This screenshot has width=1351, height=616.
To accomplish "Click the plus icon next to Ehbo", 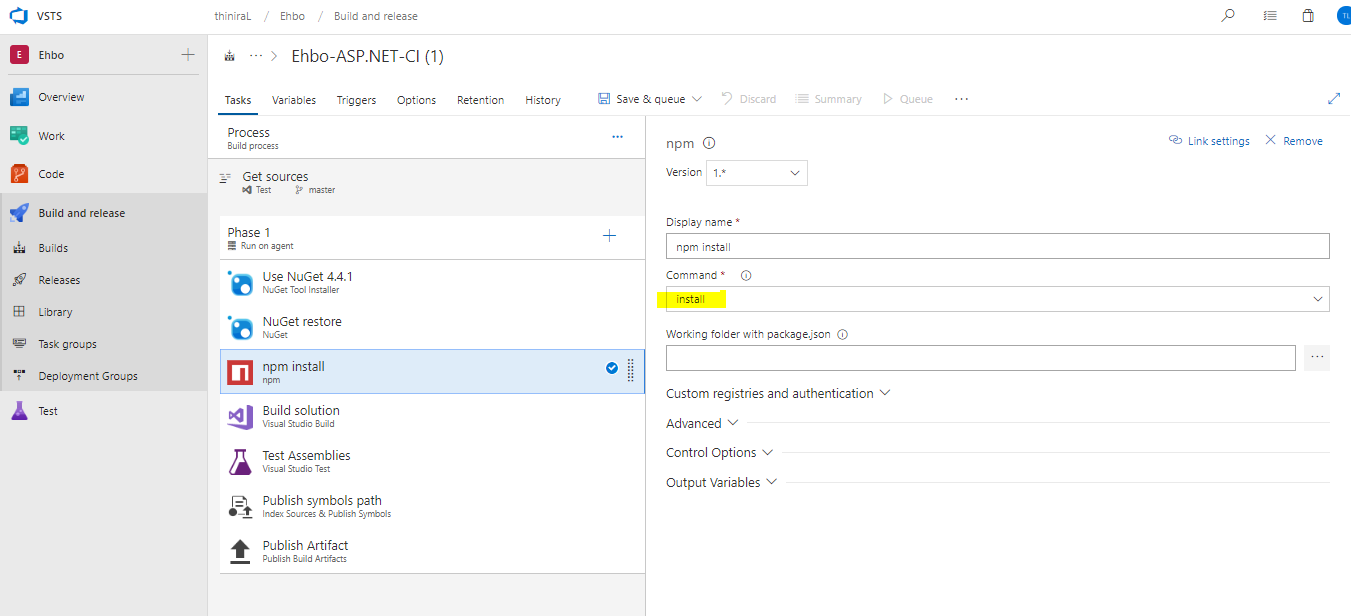I will (x=188, y=55).
